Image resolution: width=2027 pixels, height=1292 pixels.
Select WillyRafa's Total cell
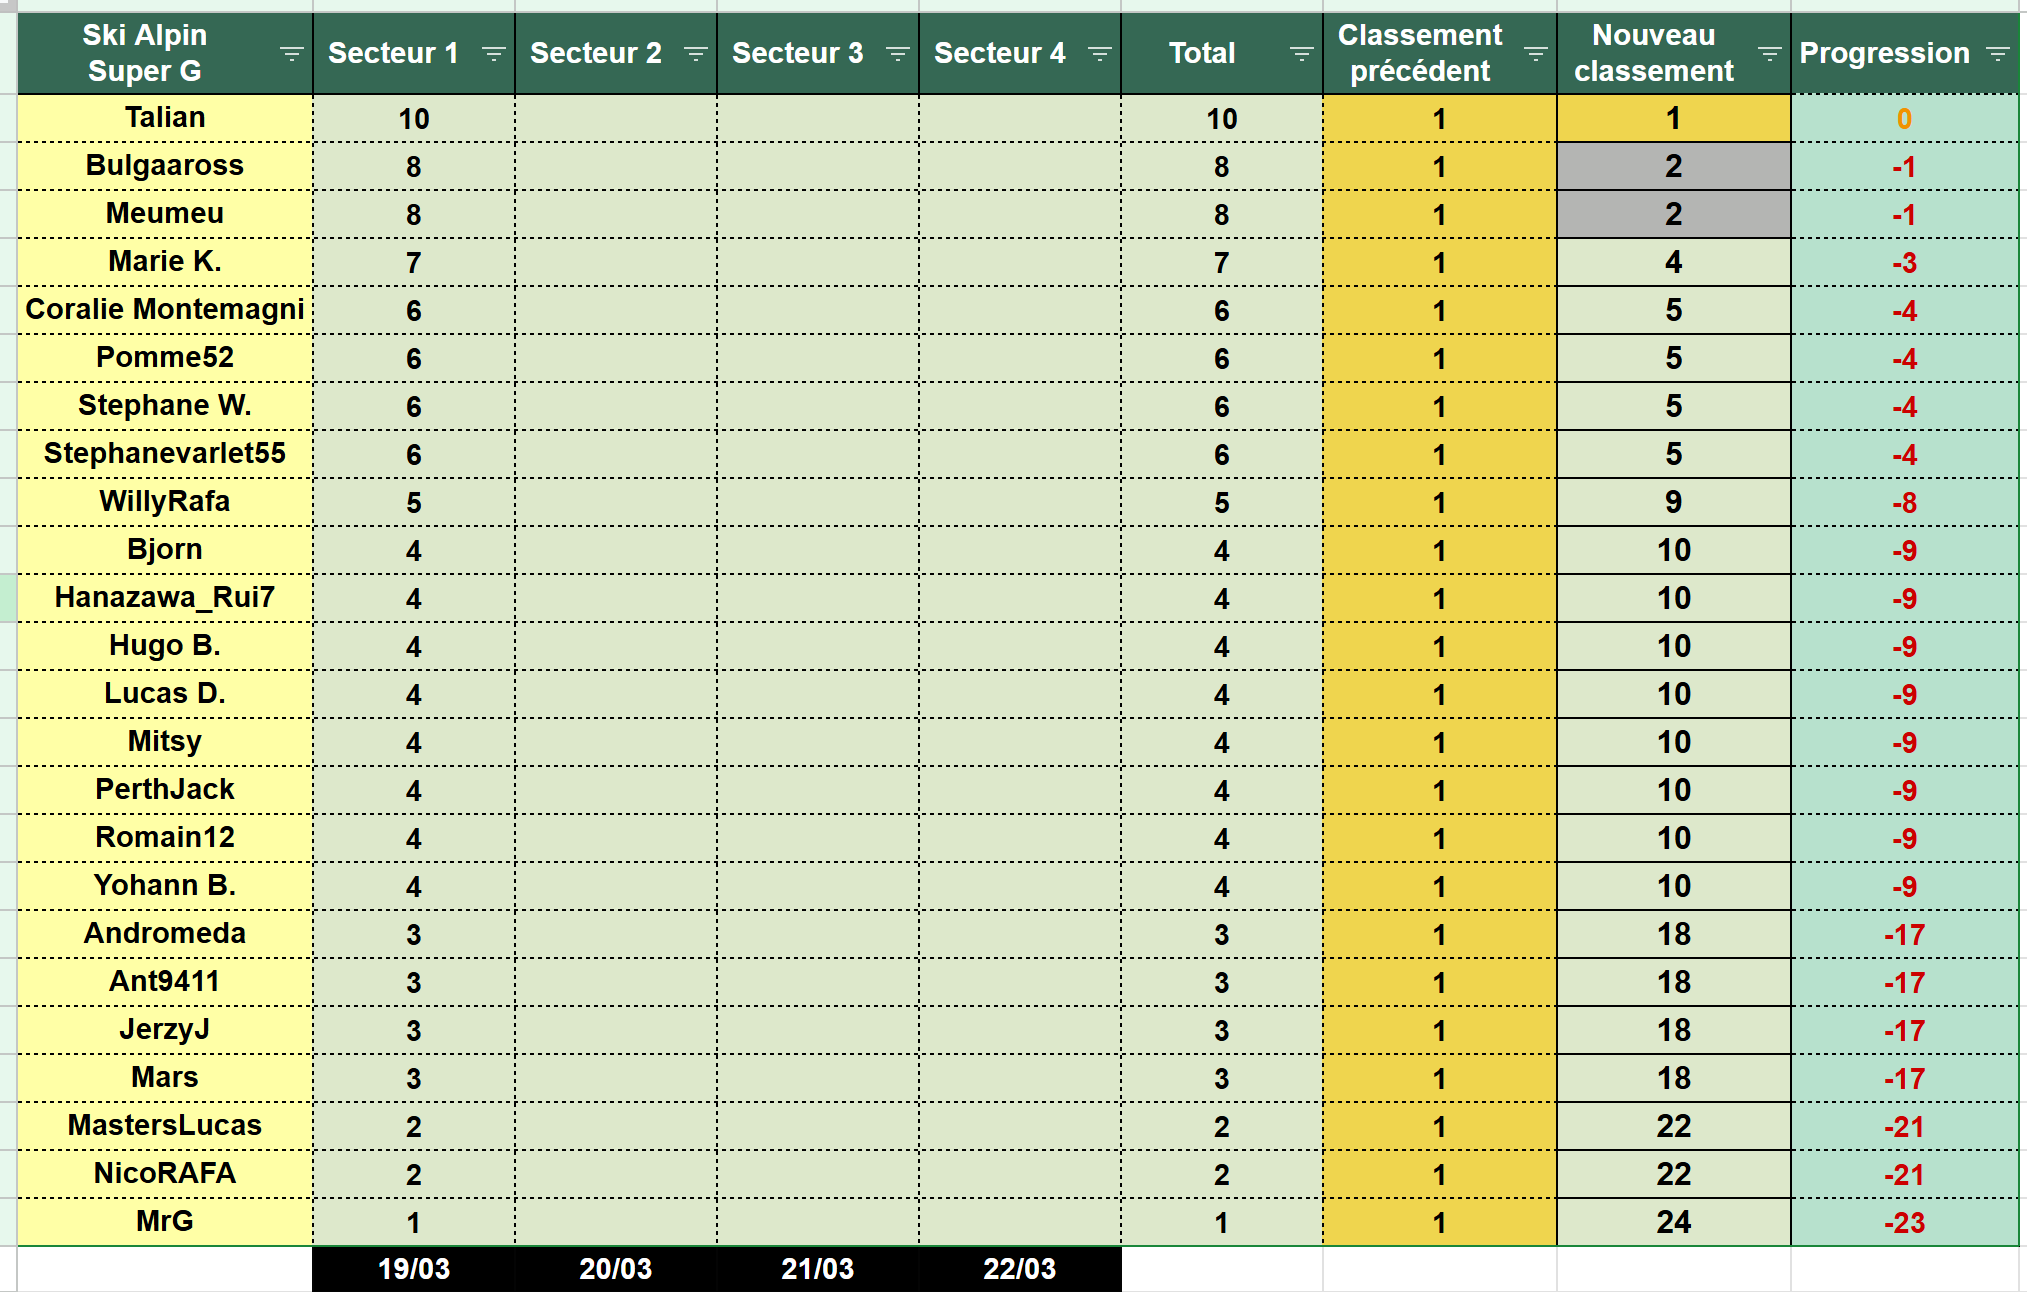click(1221, 503)
